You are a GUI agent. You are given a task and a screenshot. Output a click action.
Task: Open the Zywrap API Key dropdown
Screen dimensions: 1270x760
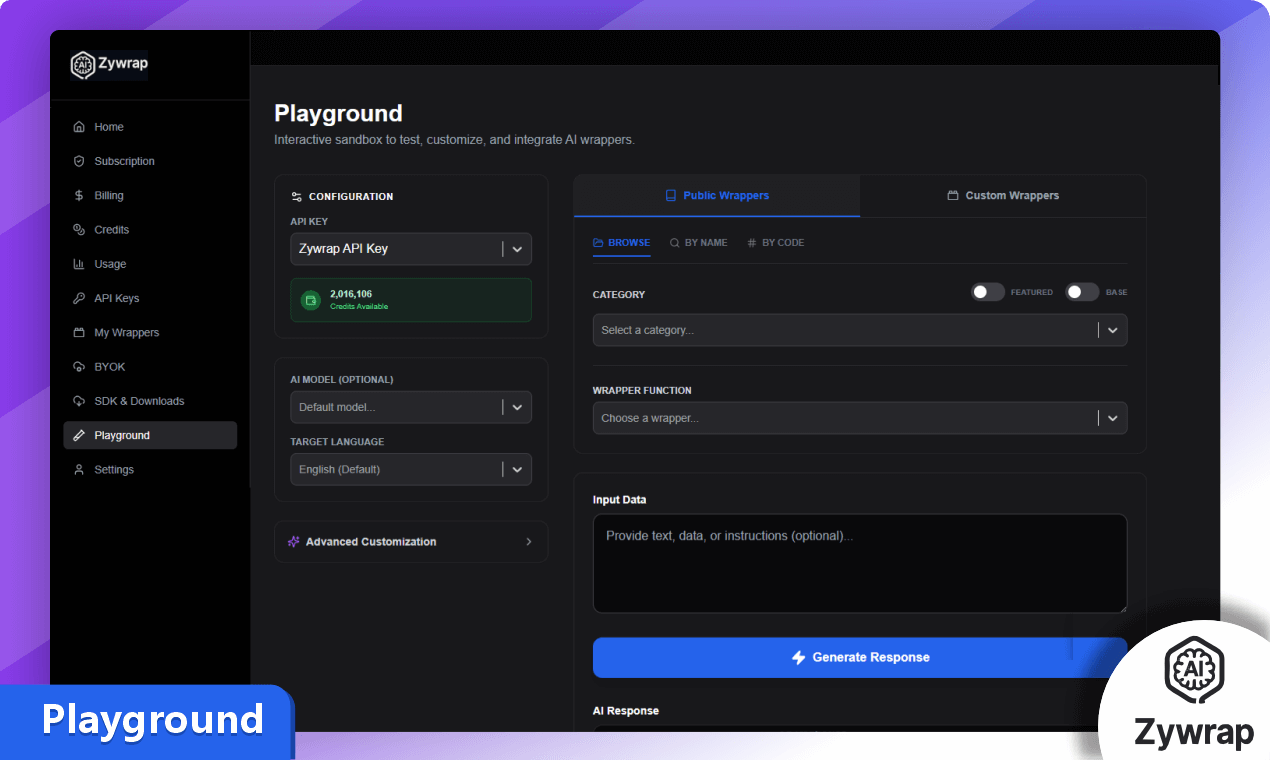[411, 248]
